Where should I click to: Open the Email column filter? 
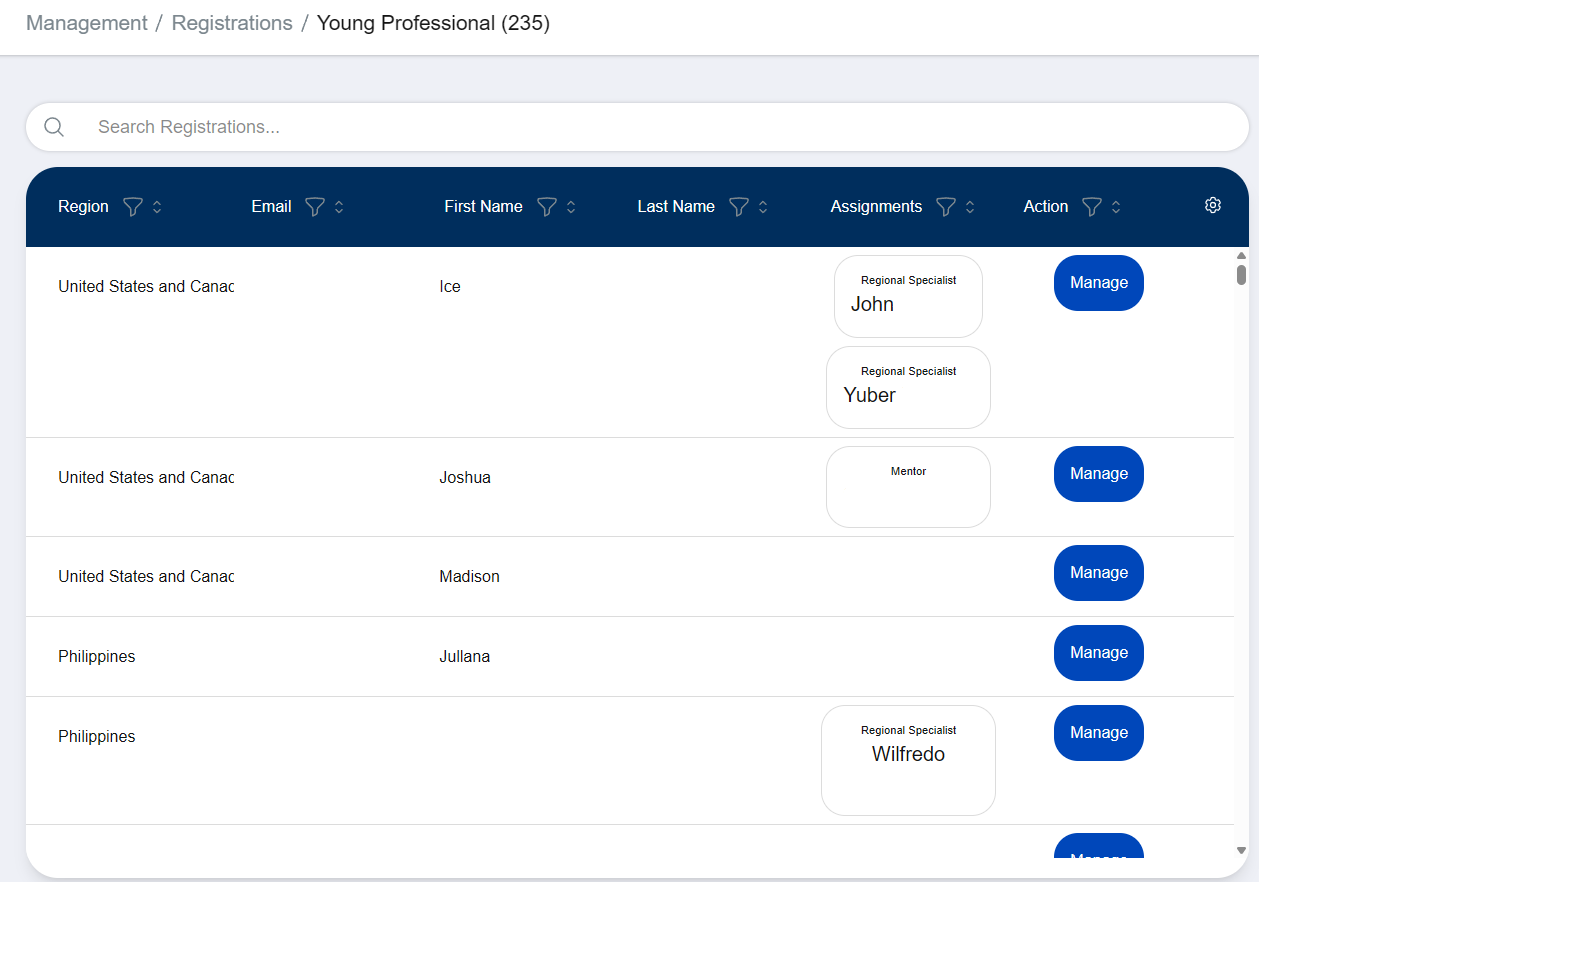coord(315,207)
